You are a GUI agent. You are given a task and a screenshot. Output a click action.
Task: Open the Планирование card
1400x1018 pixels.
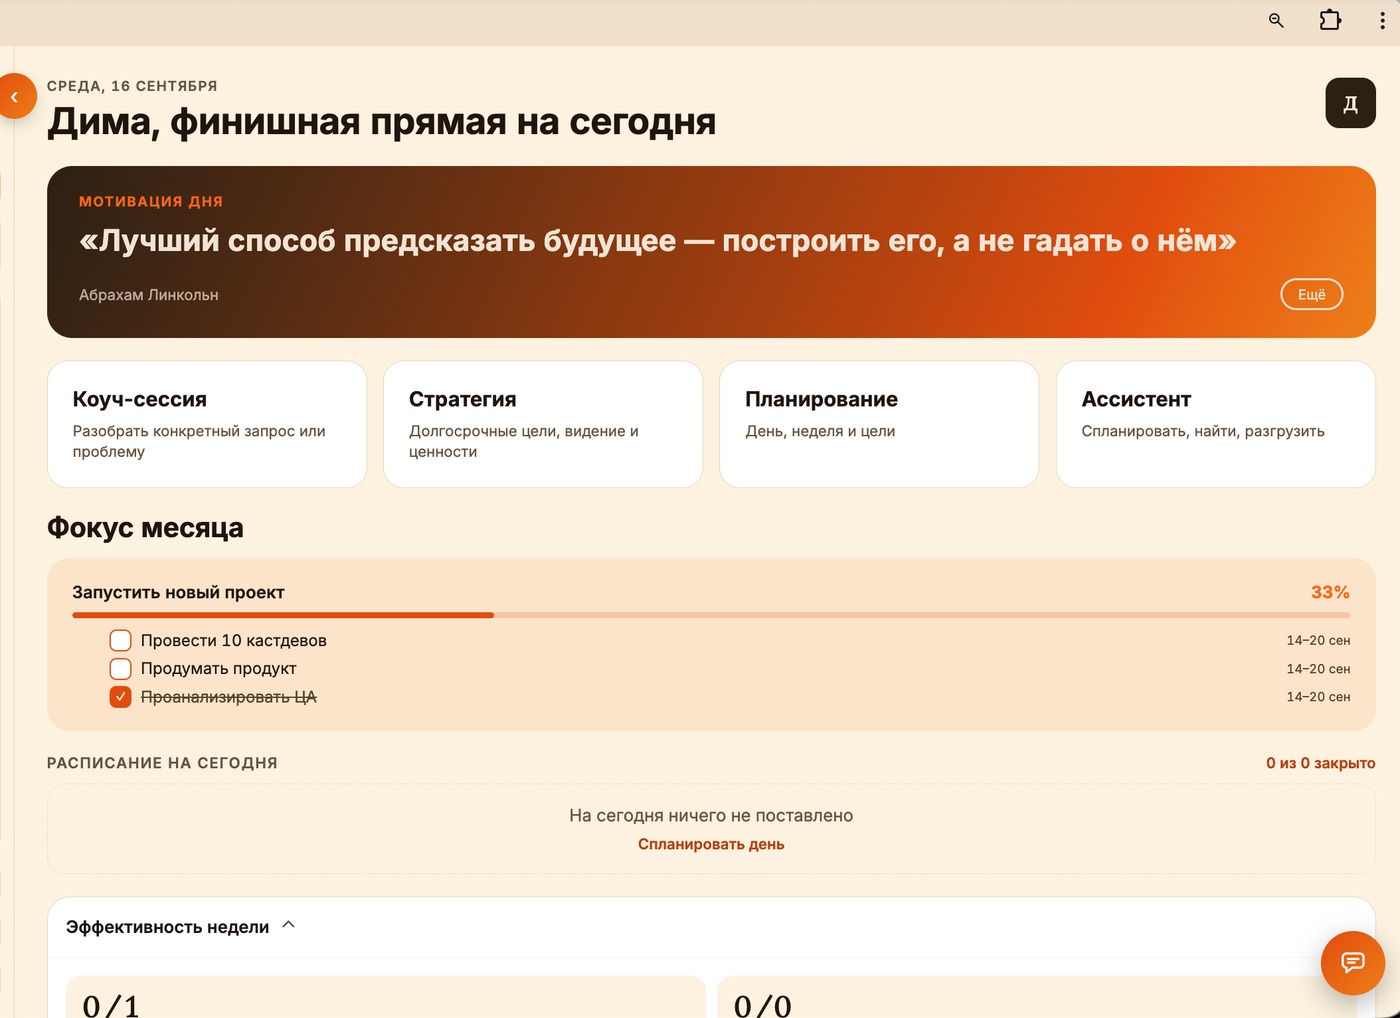pyautogui.click(x=879, y=424)
